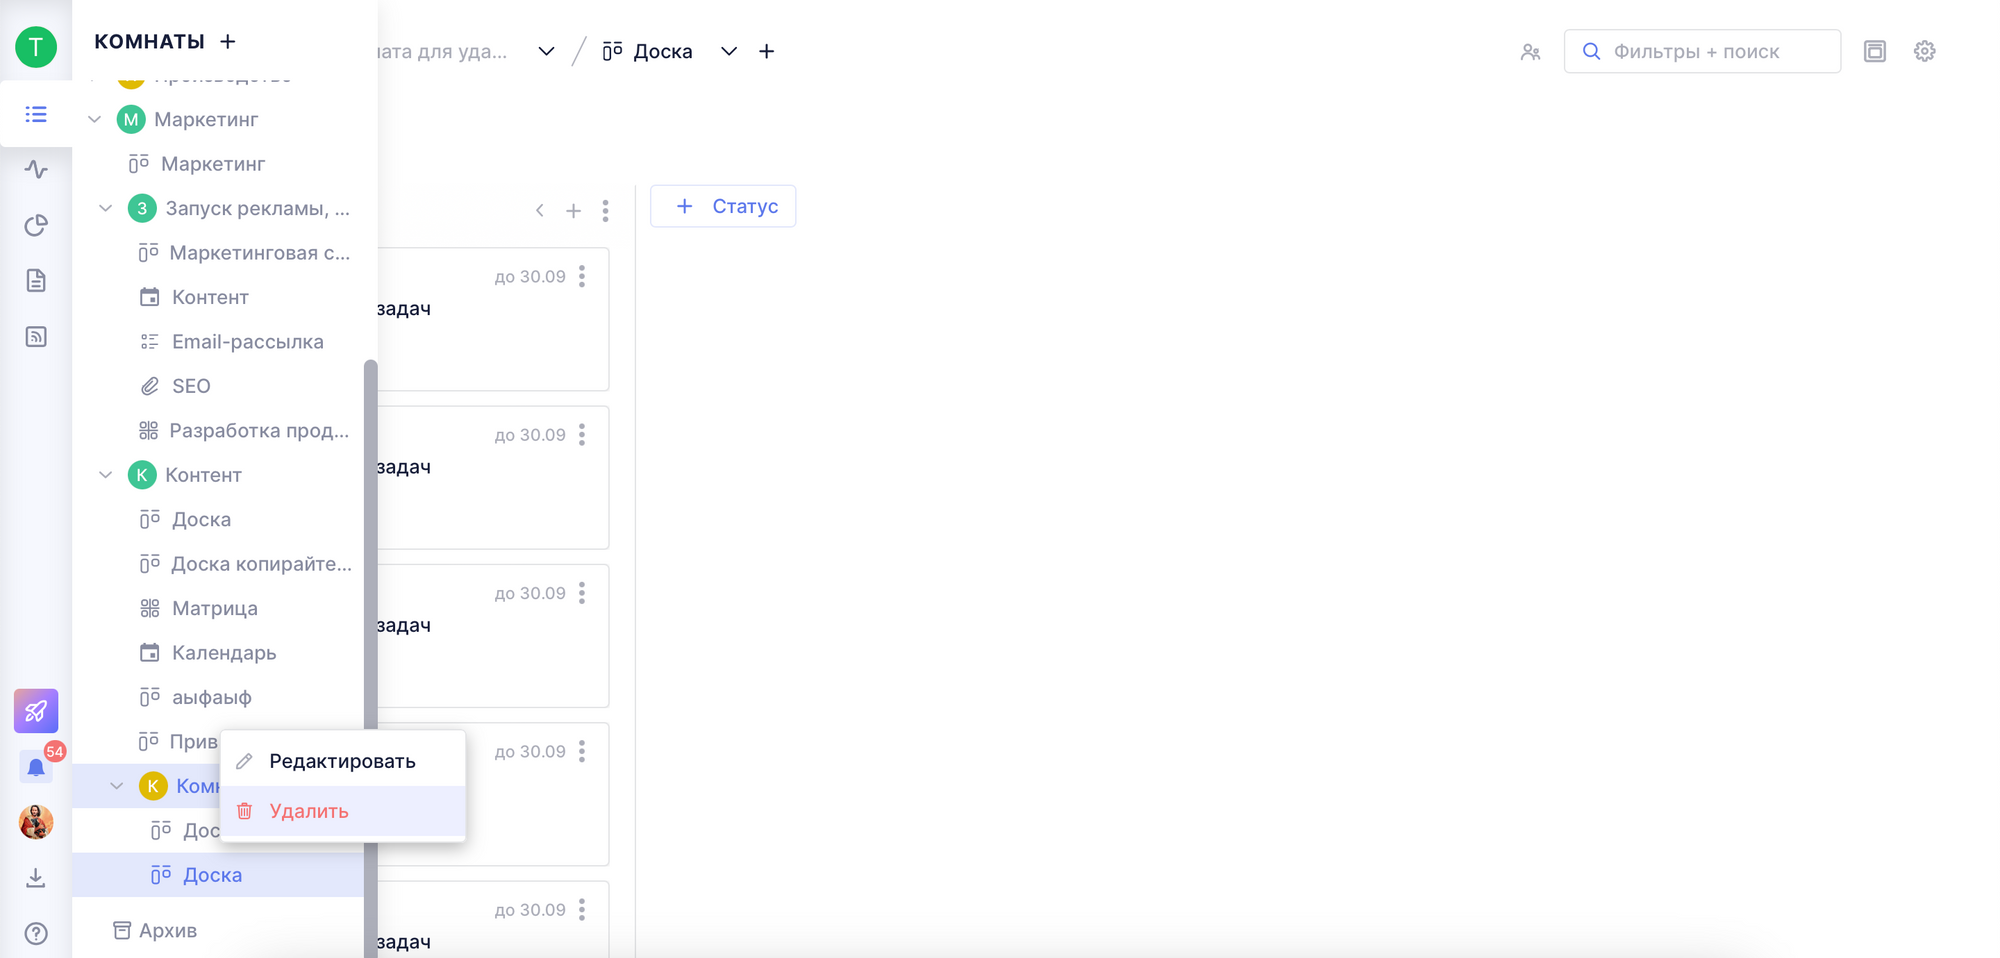
Task: Collapse the Запуск рекламы room
Action: click(106, 208)
